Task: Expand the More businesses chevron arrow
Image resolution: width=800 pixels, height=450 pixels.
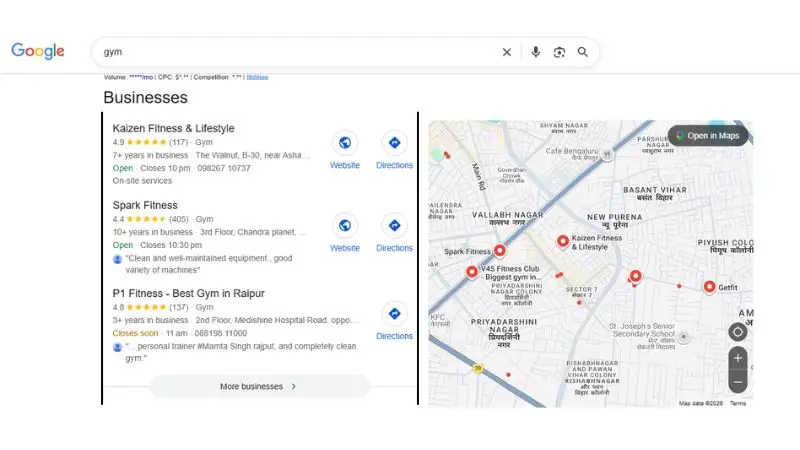Action: coord(293,386)
